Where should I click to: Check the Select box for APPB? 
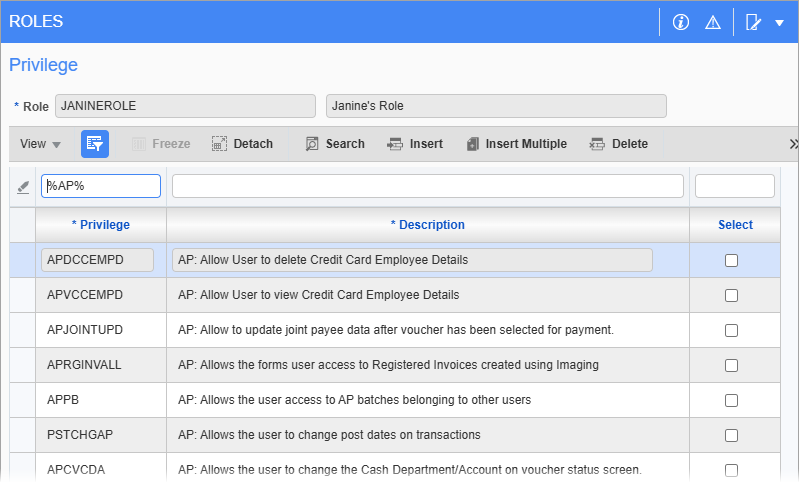[731, 400]
